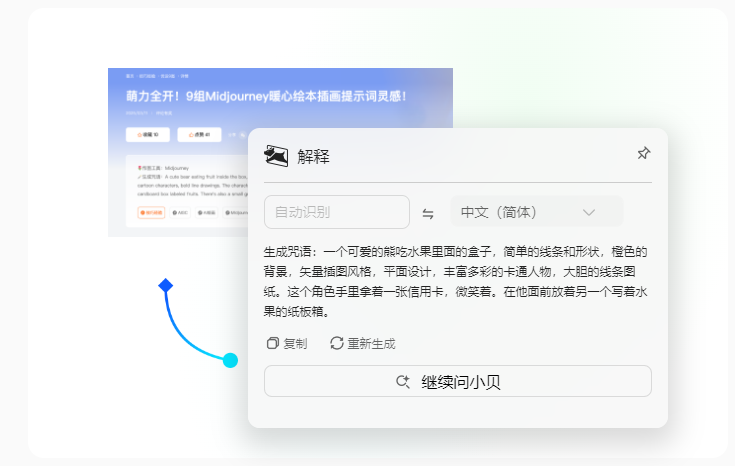This screenshot has height=466, width=735.
Task: Click the 重新生成 regenerate text
Action: 371,343
